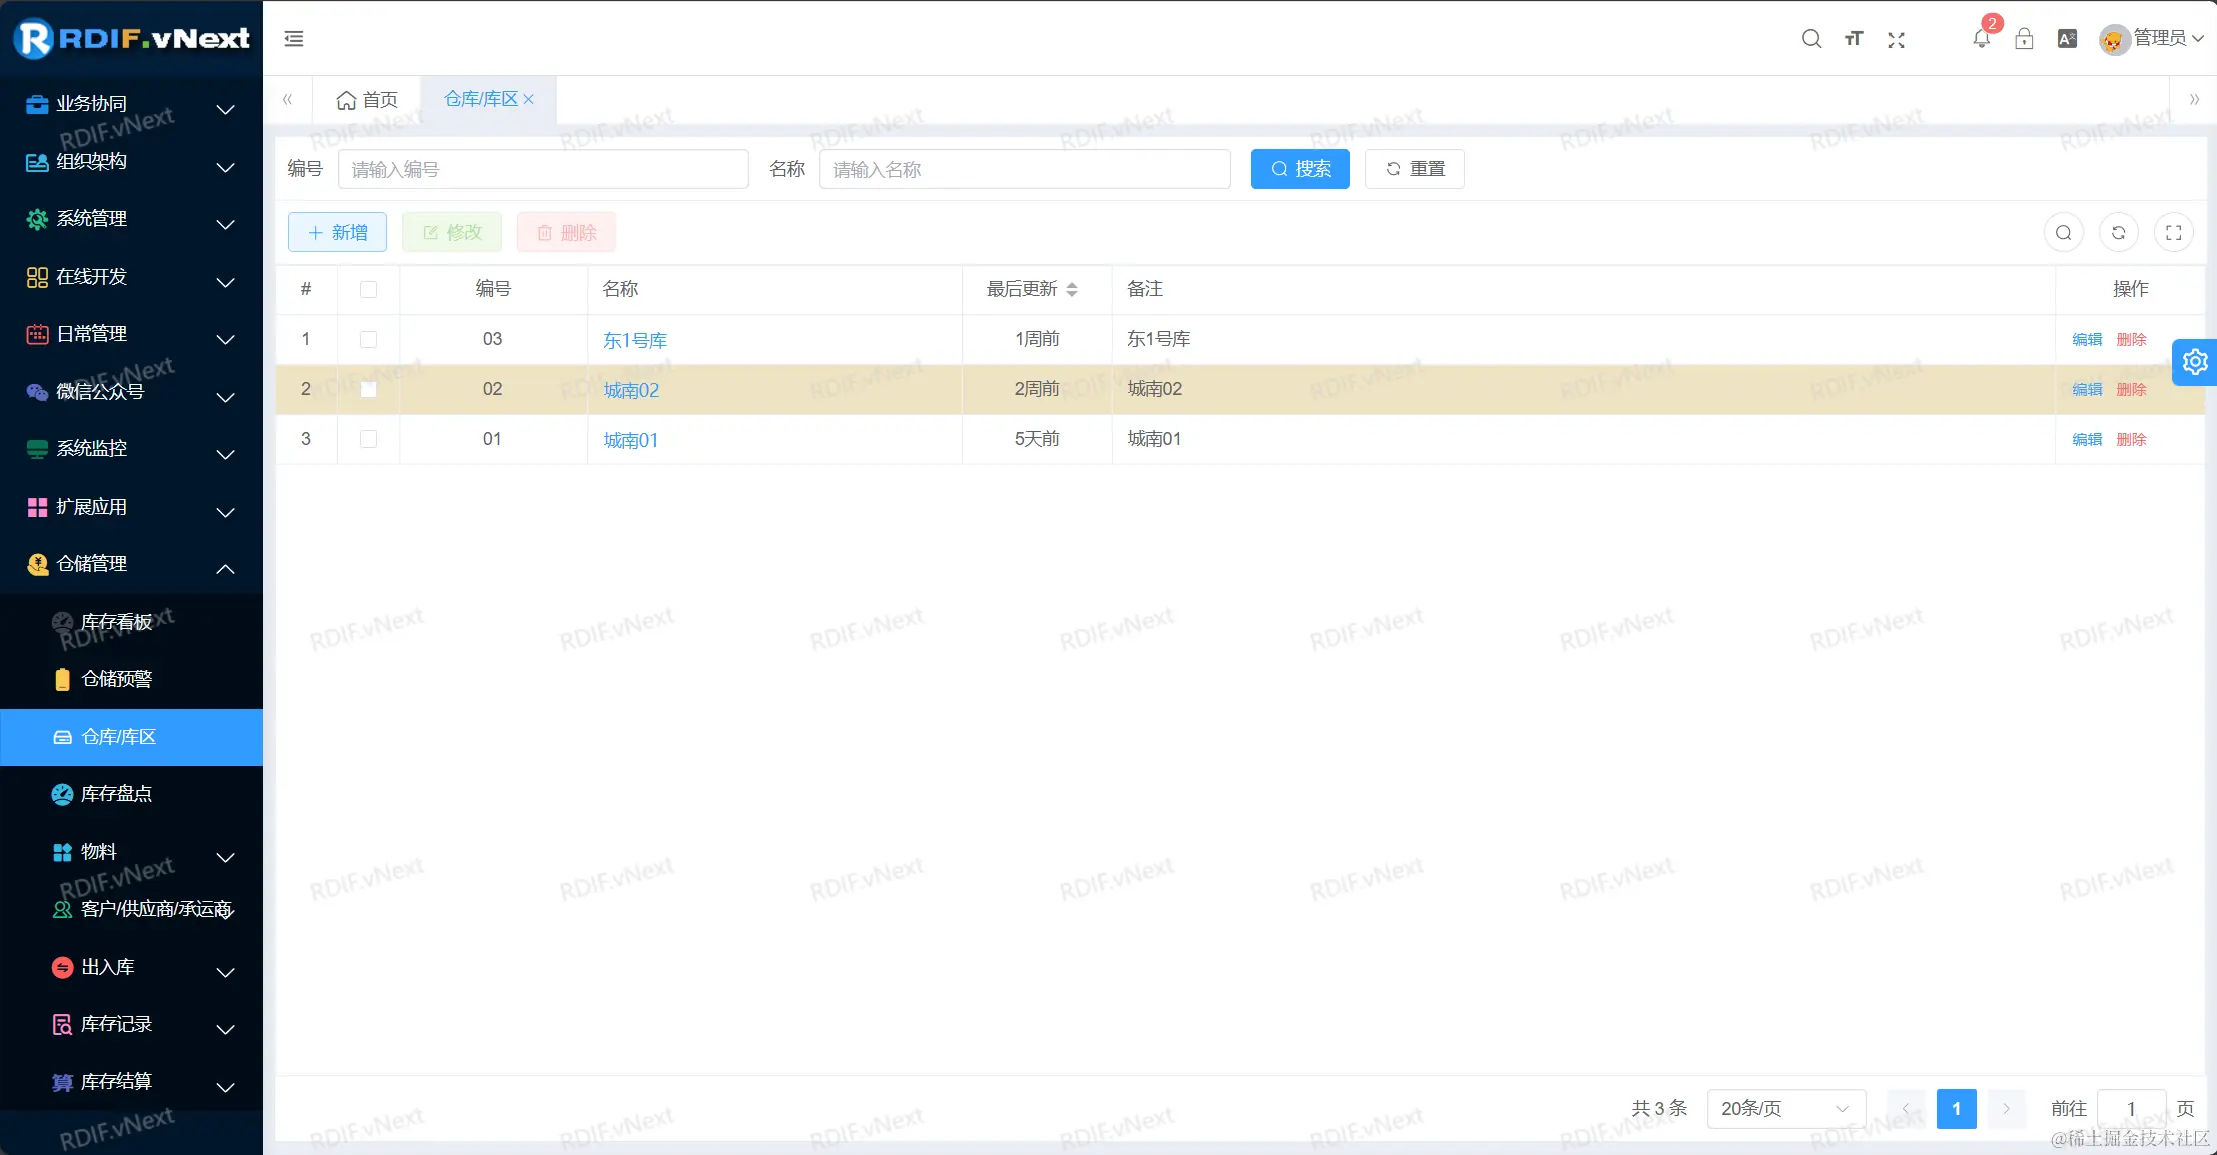Viewport: 2217px width, 1155px height.
Task: Click the table refresh circular icon
Action: coord(2118,233)
